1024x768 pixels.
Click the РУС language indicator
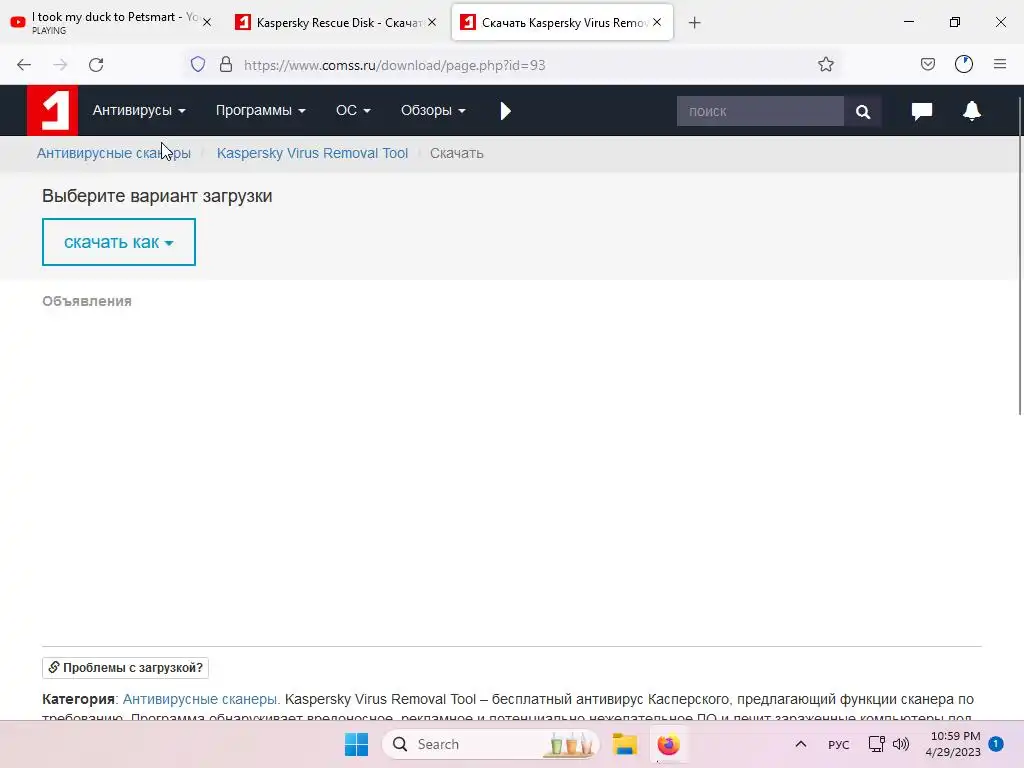coord(839,744)
